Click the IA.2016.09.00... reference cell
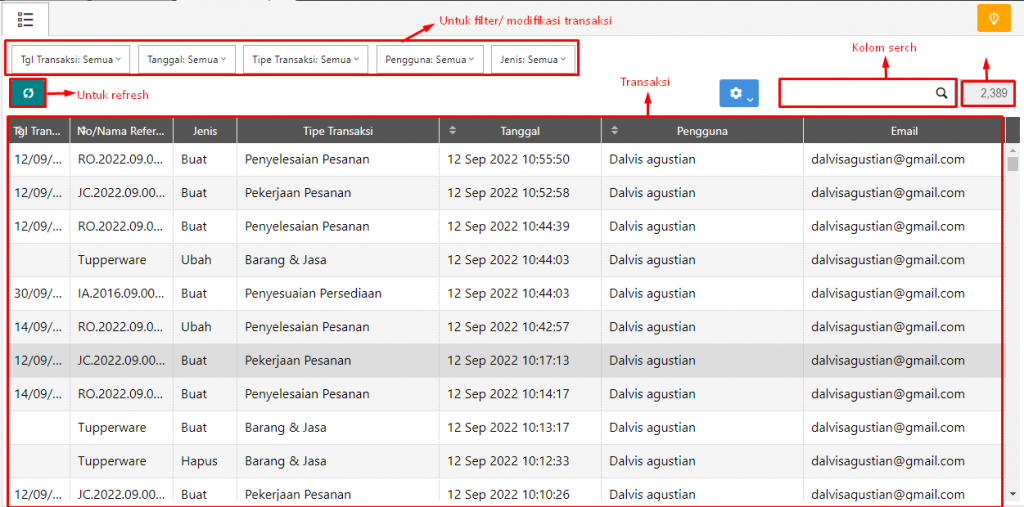This screenshot has height=507, width=1024. 121,293
